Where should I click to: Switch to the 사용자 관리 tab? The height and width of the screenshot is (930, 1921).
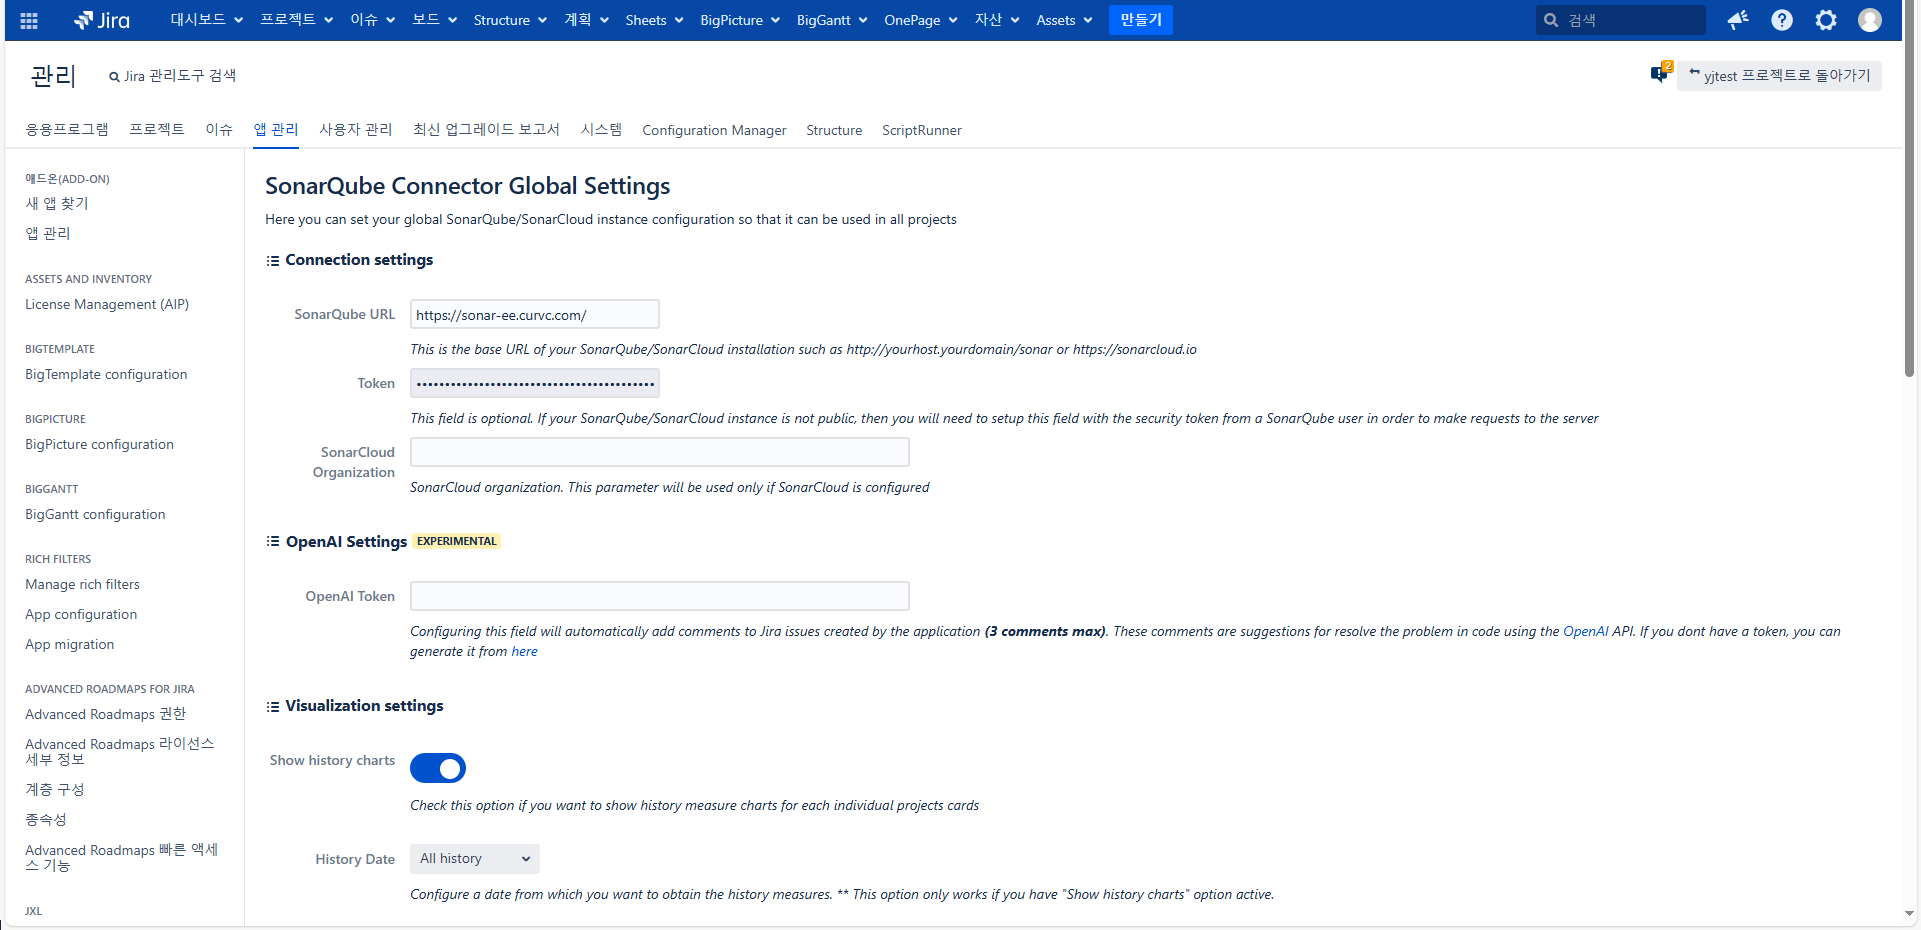pyautogui.click(x=356, y=130)
